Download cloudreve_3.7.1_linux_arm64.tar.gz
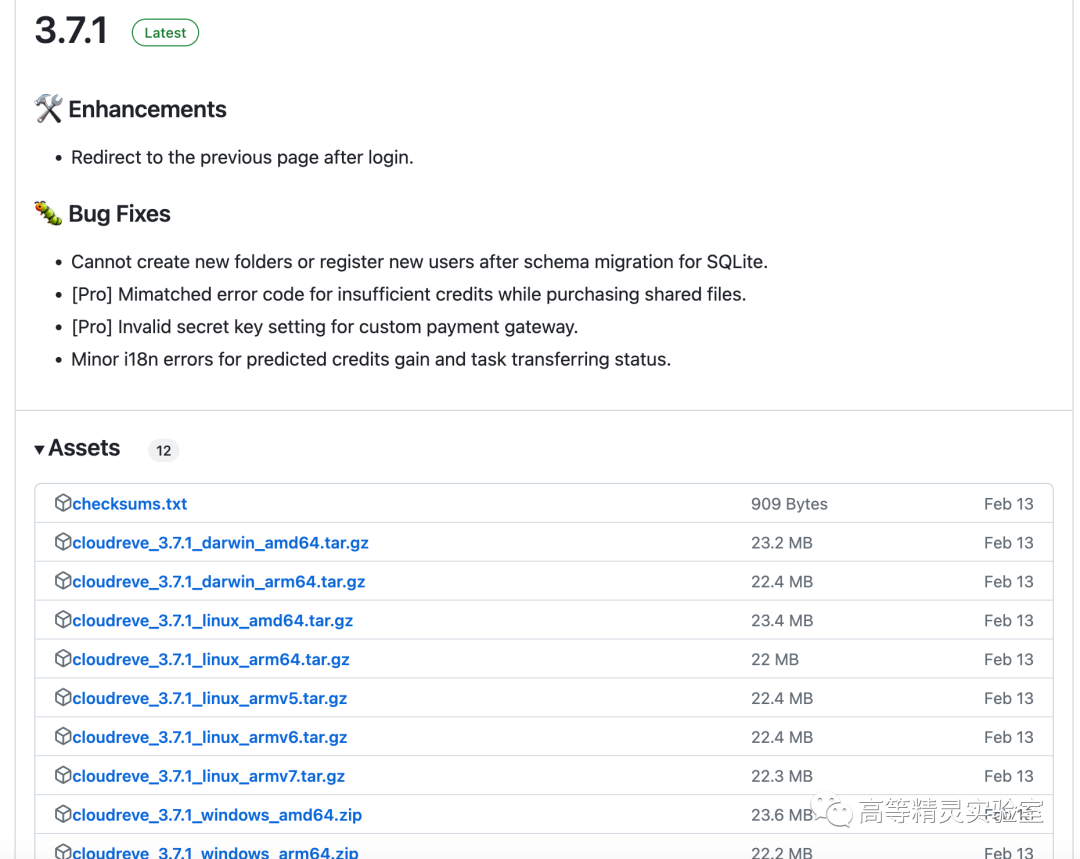The width and height of the screenshot is (1080, 859). click(x=211, y=660)
